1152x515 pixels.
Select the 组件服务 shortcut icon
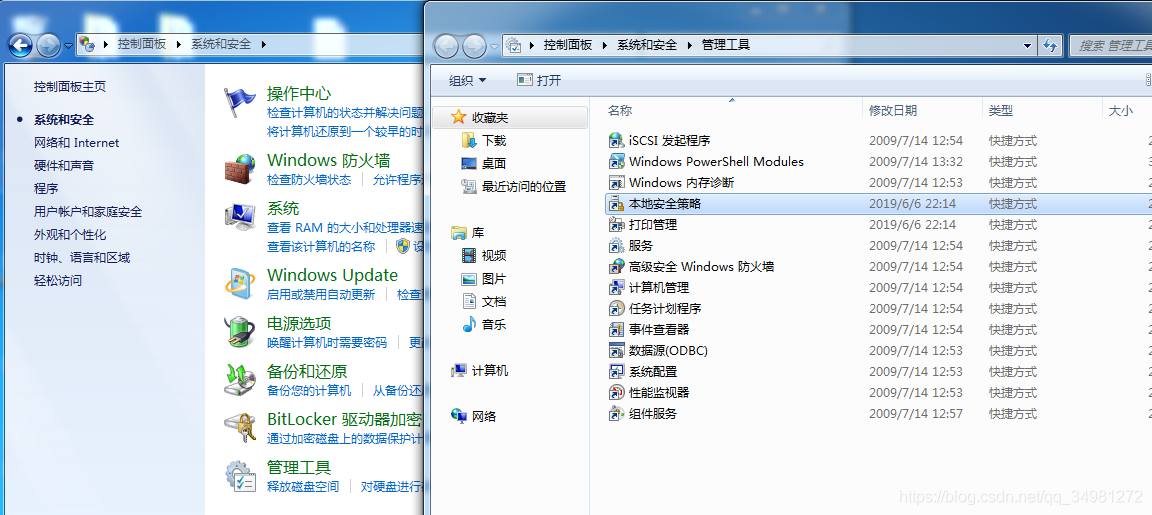point(617,414)
